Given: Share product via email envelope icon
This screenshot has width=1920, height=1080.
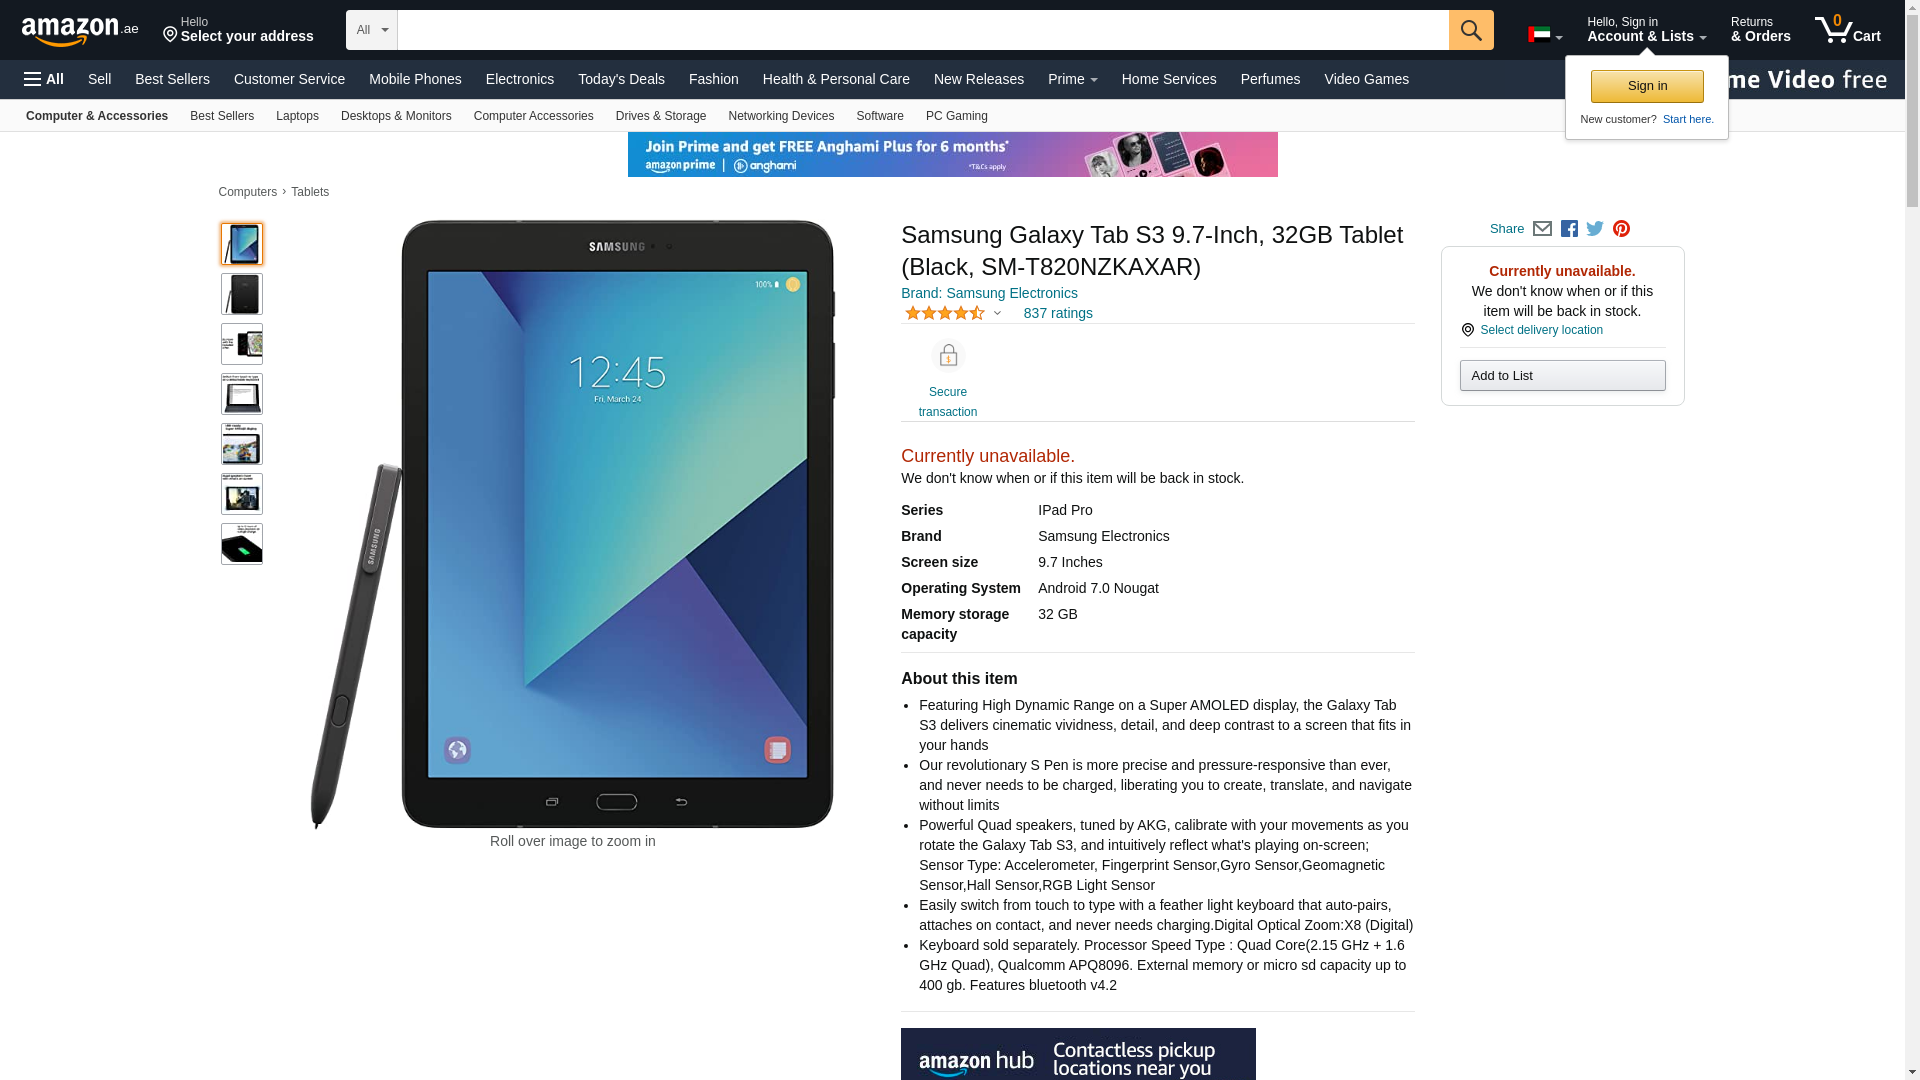Looking at the screenshot, I should point(1542,229).
